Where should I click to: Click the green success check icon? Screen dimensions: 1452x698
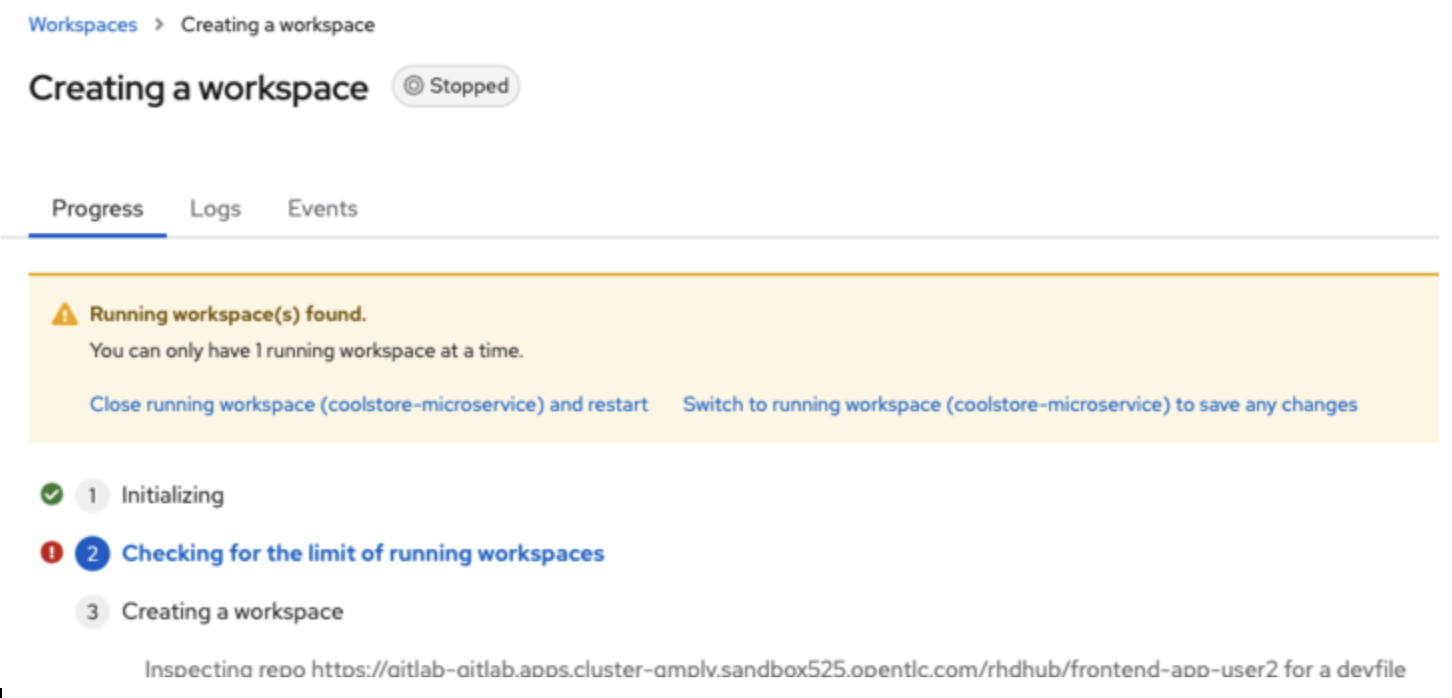click(x=52, y=494)
